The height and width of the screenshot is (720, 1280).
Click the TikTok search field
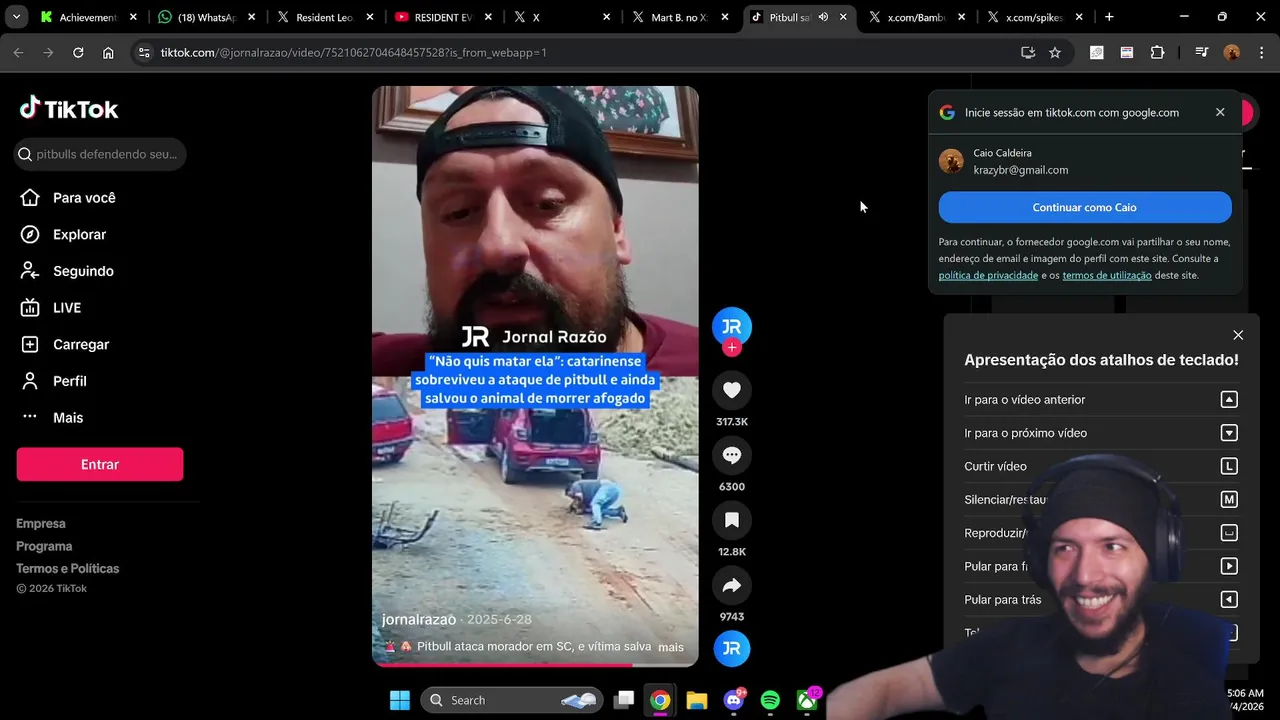coord(101,154)
